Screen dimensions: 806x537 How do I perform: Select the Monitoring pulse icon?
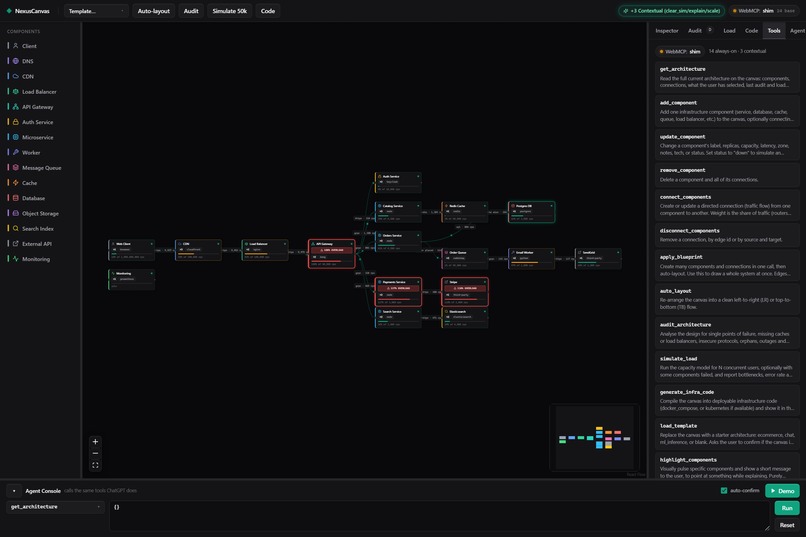(x=15, y=259)
